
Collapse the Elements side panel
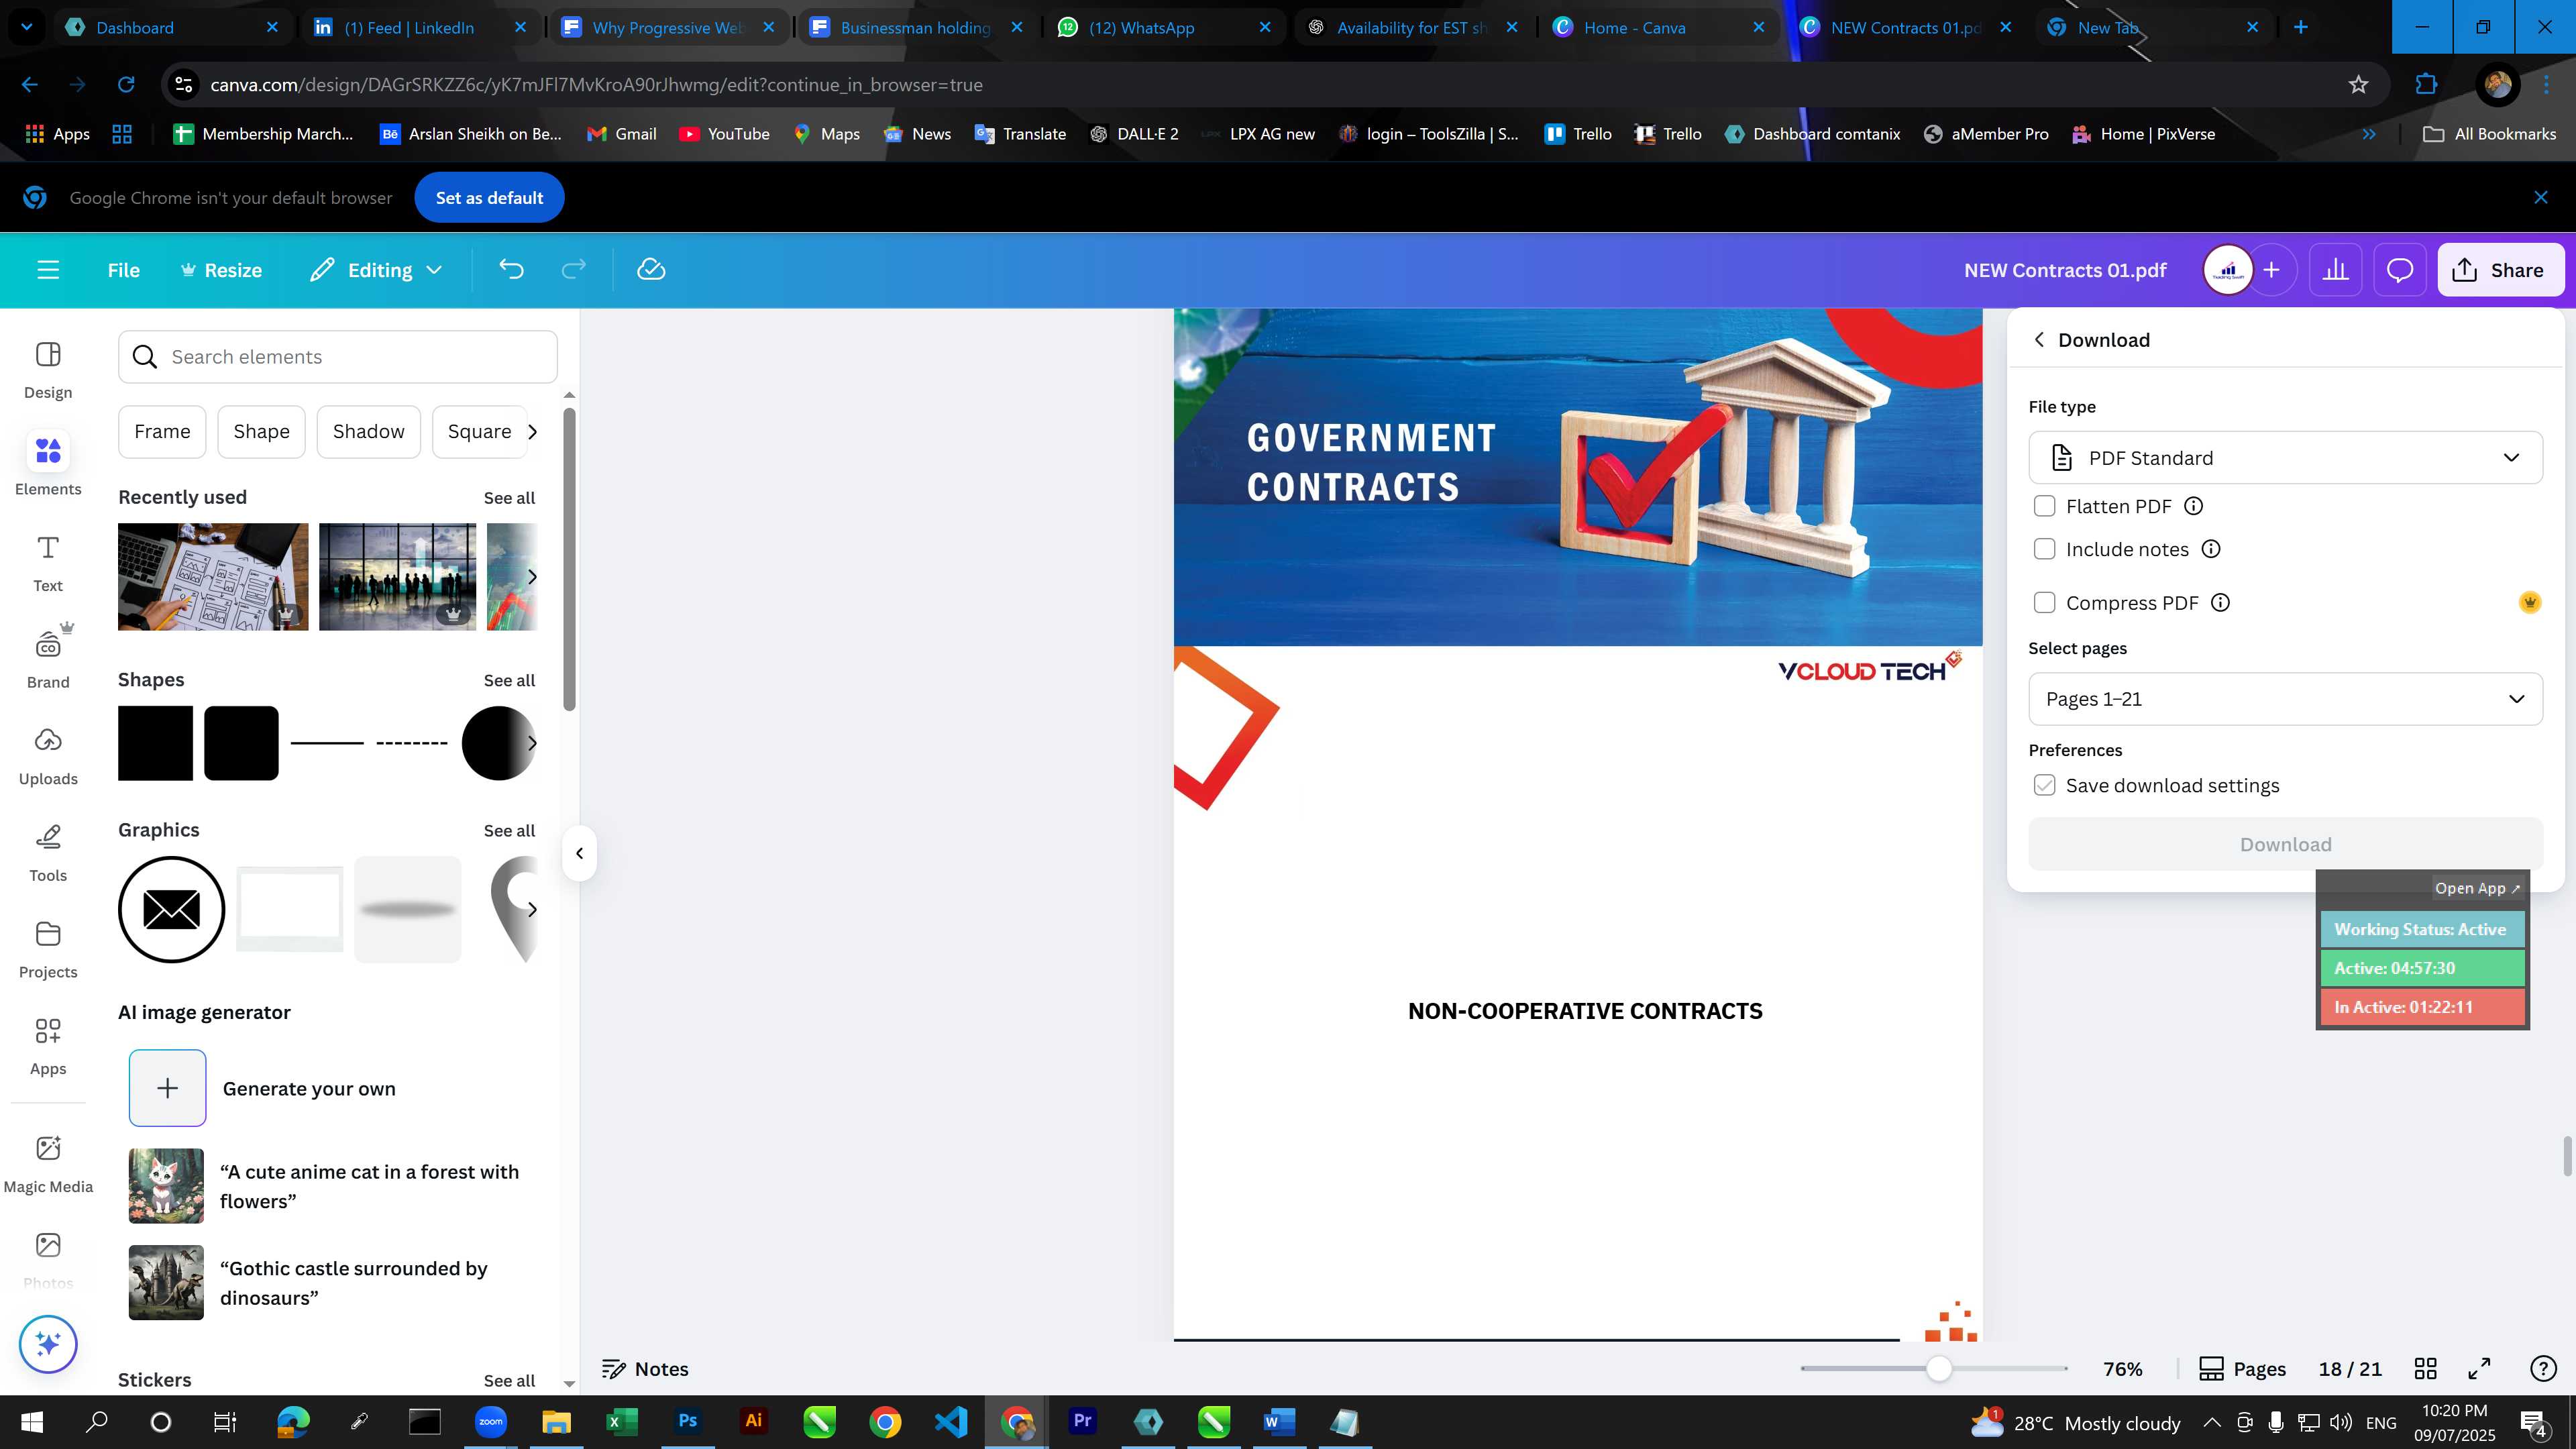pos(579,854)
